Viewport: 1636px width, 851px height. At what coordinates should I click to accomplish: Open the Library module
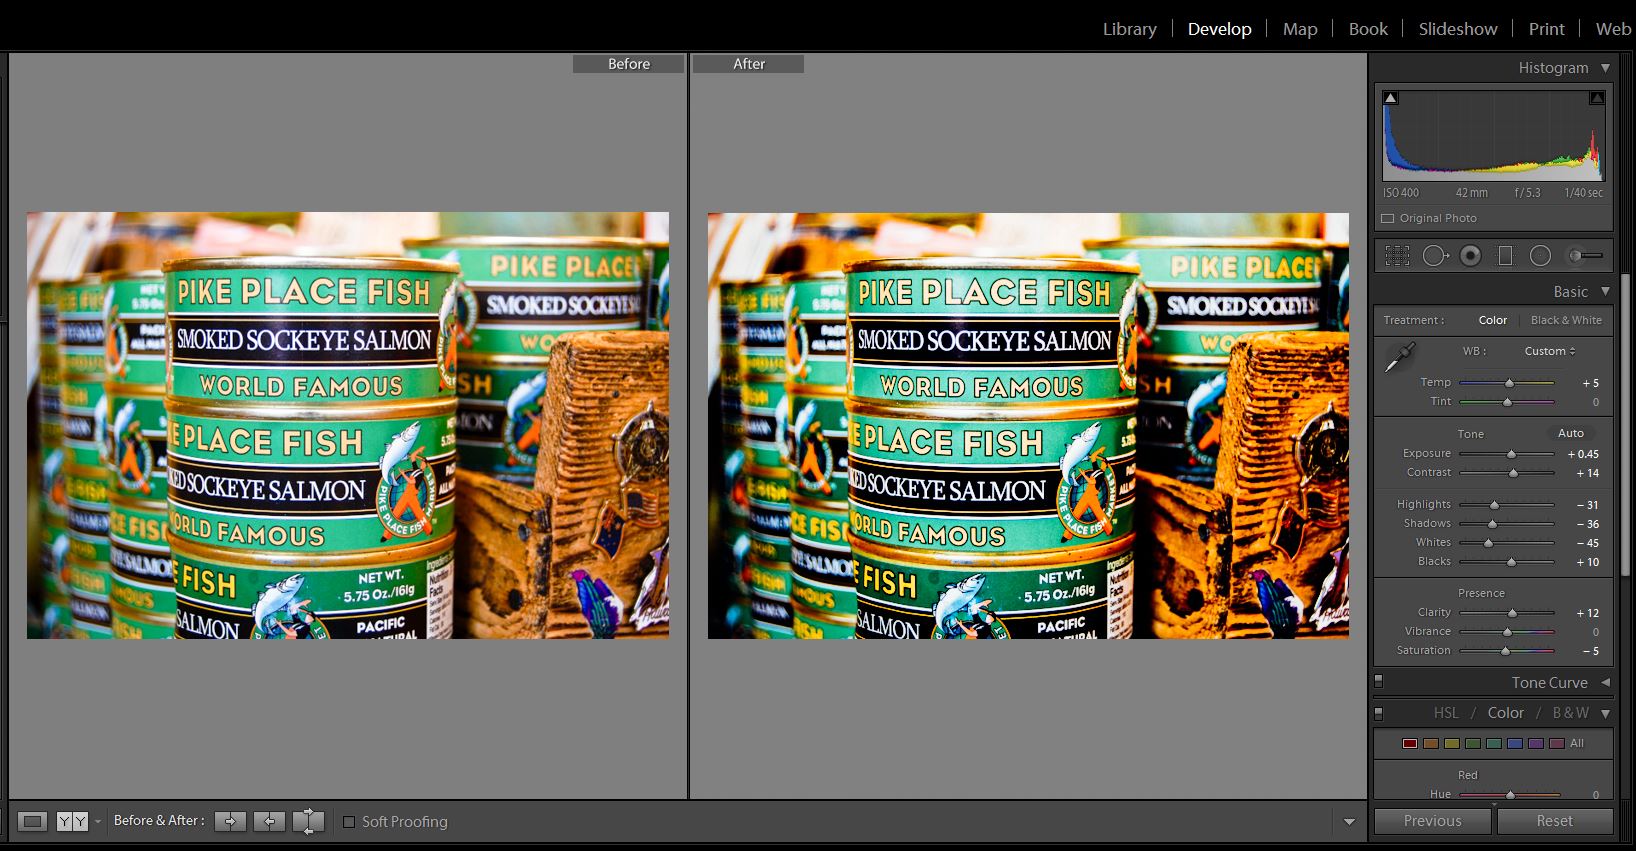[x=1129, y=29]
